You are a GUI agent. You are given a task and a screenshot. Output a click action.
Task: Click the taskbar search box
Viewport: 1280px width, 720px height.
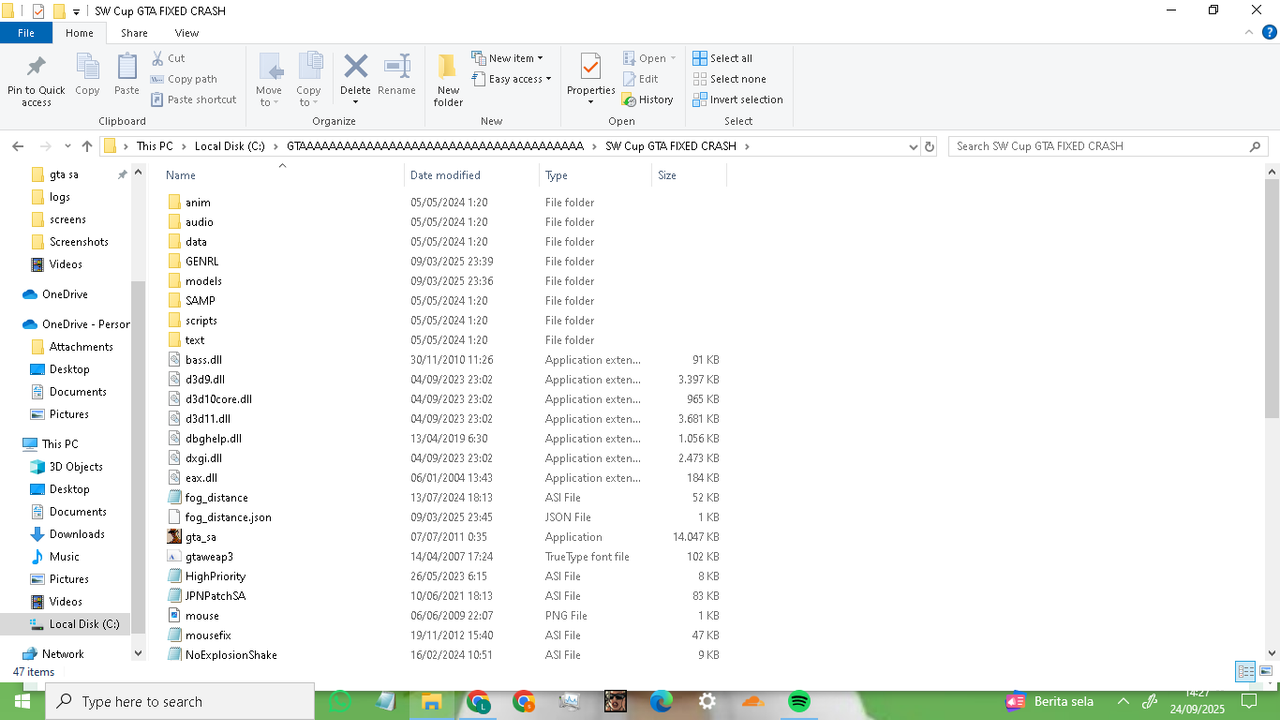coord(180,702)
